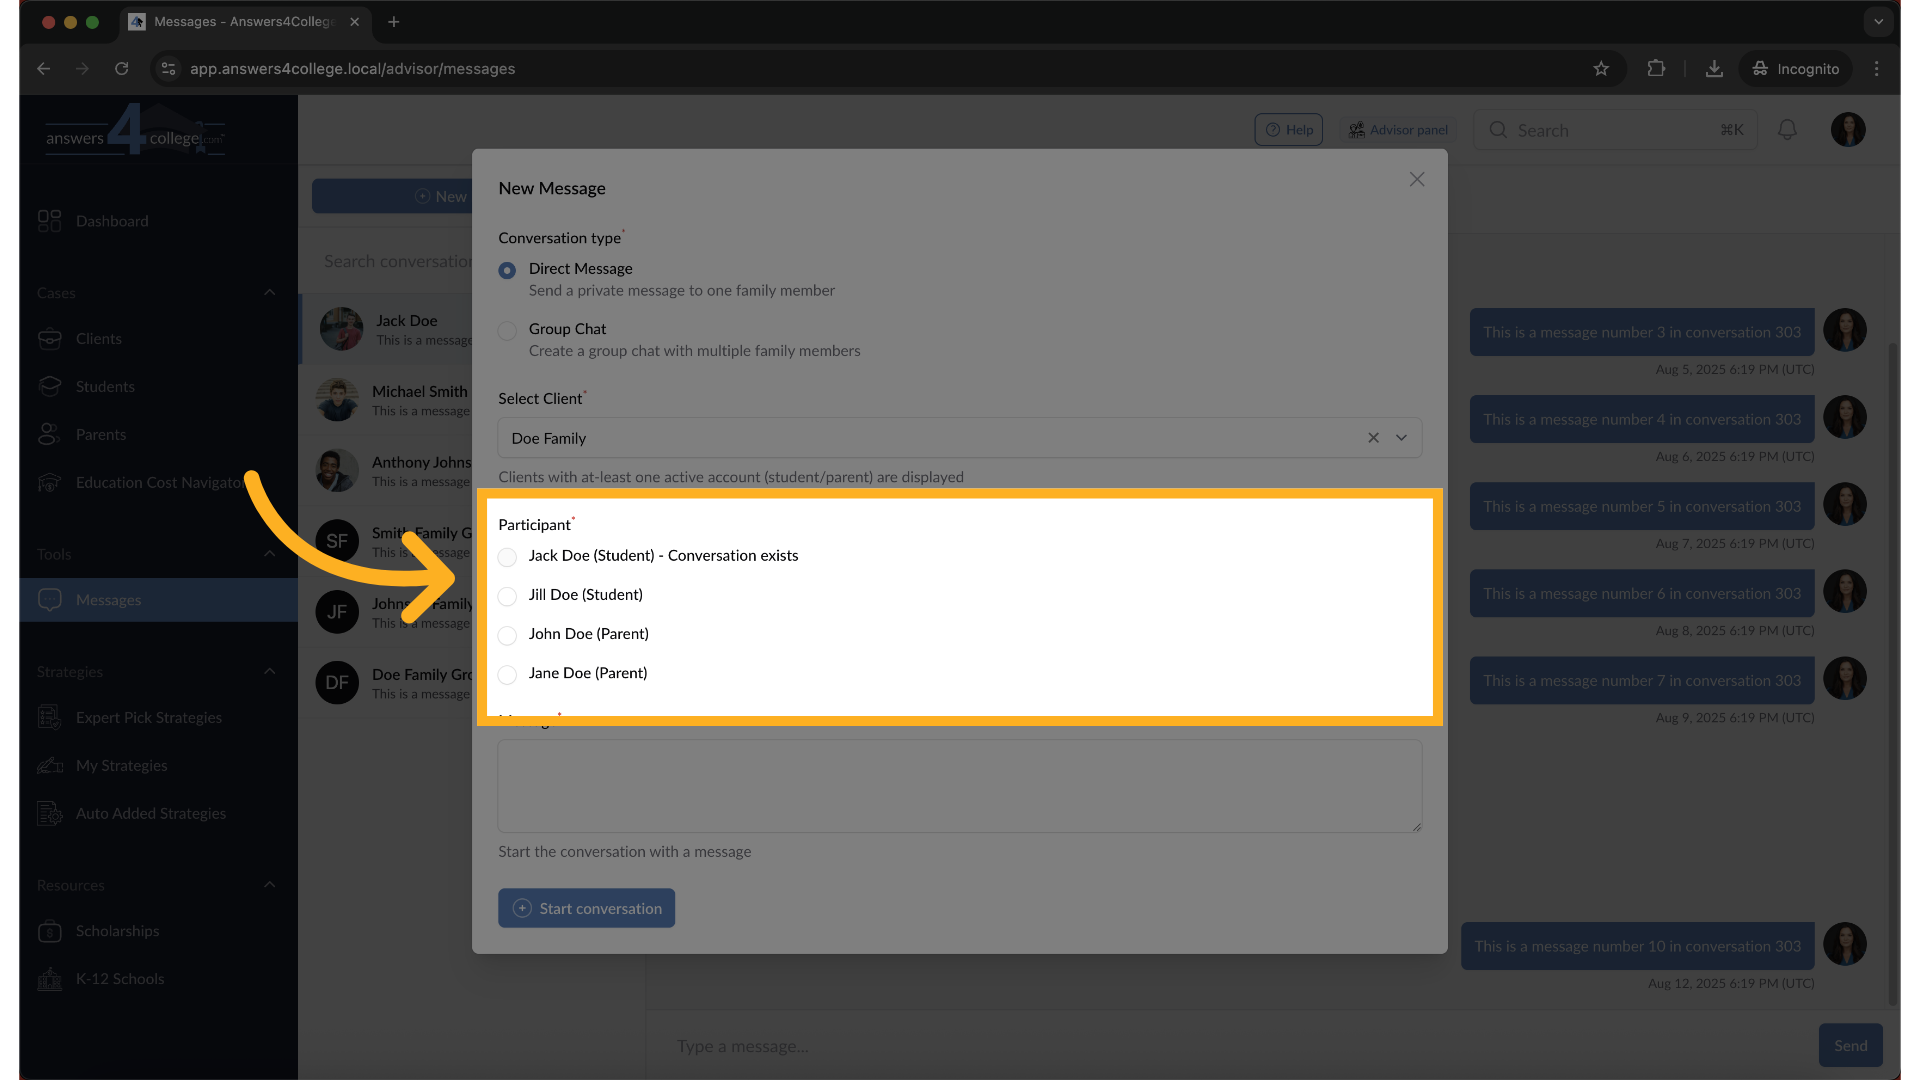Clear the Doe Family client selection

(x=1373, y=438)
